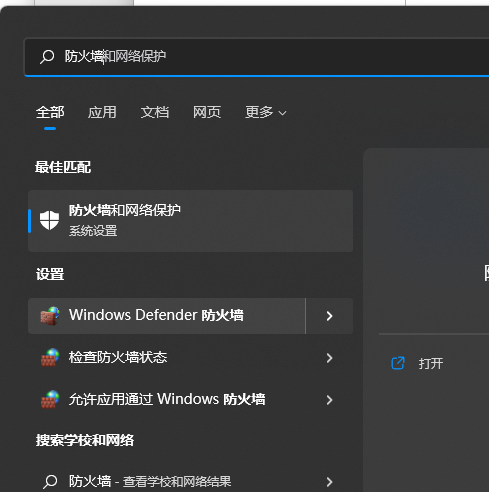Expand the 防火墙 web results arrow
489x492 pixels.
(x=329, y=482)
